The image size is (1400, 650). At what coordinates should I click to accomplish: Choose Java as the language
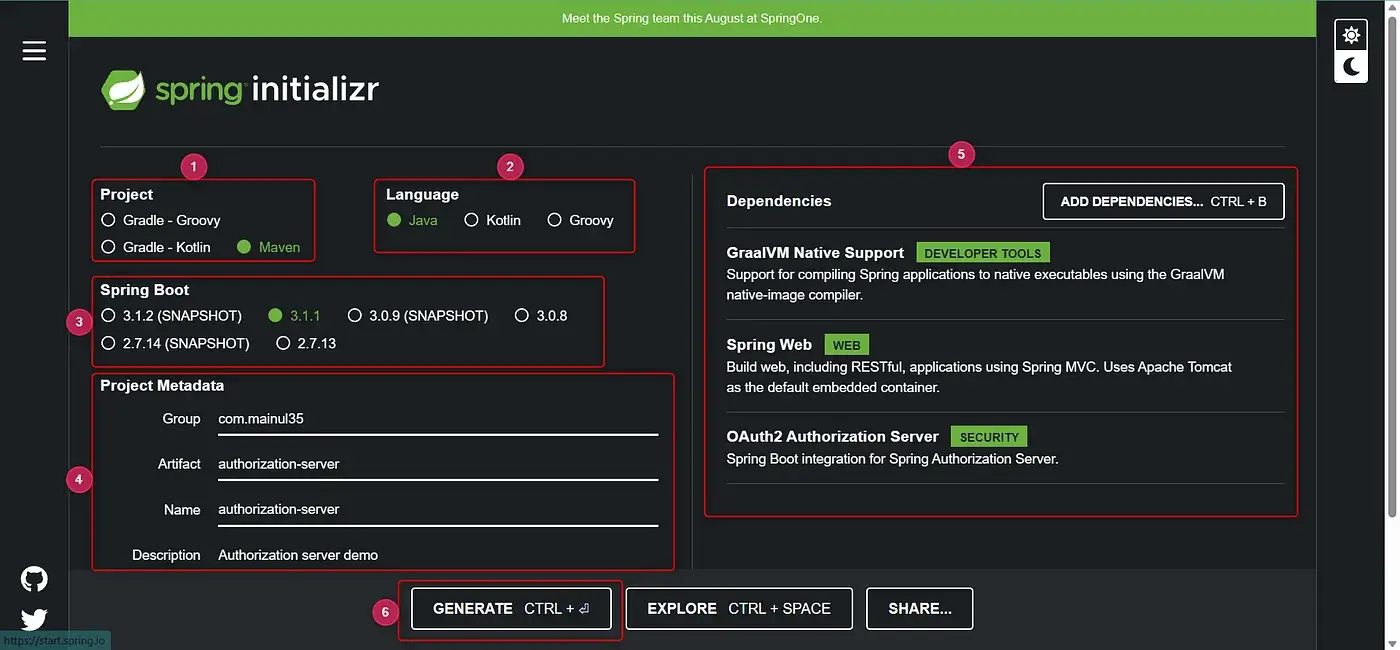coord(412,220)
